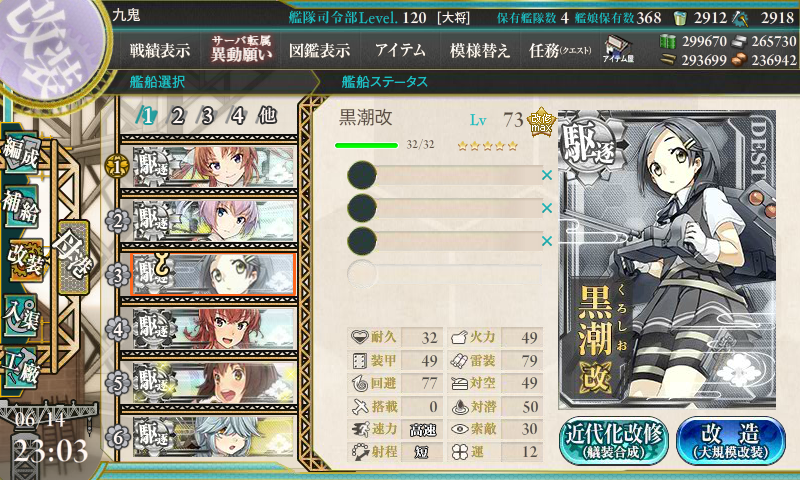Click the 近代化改修 modernization button
The height and width of the screenshot is (480, 800).
pyautogui.click(x=613, y=441)
